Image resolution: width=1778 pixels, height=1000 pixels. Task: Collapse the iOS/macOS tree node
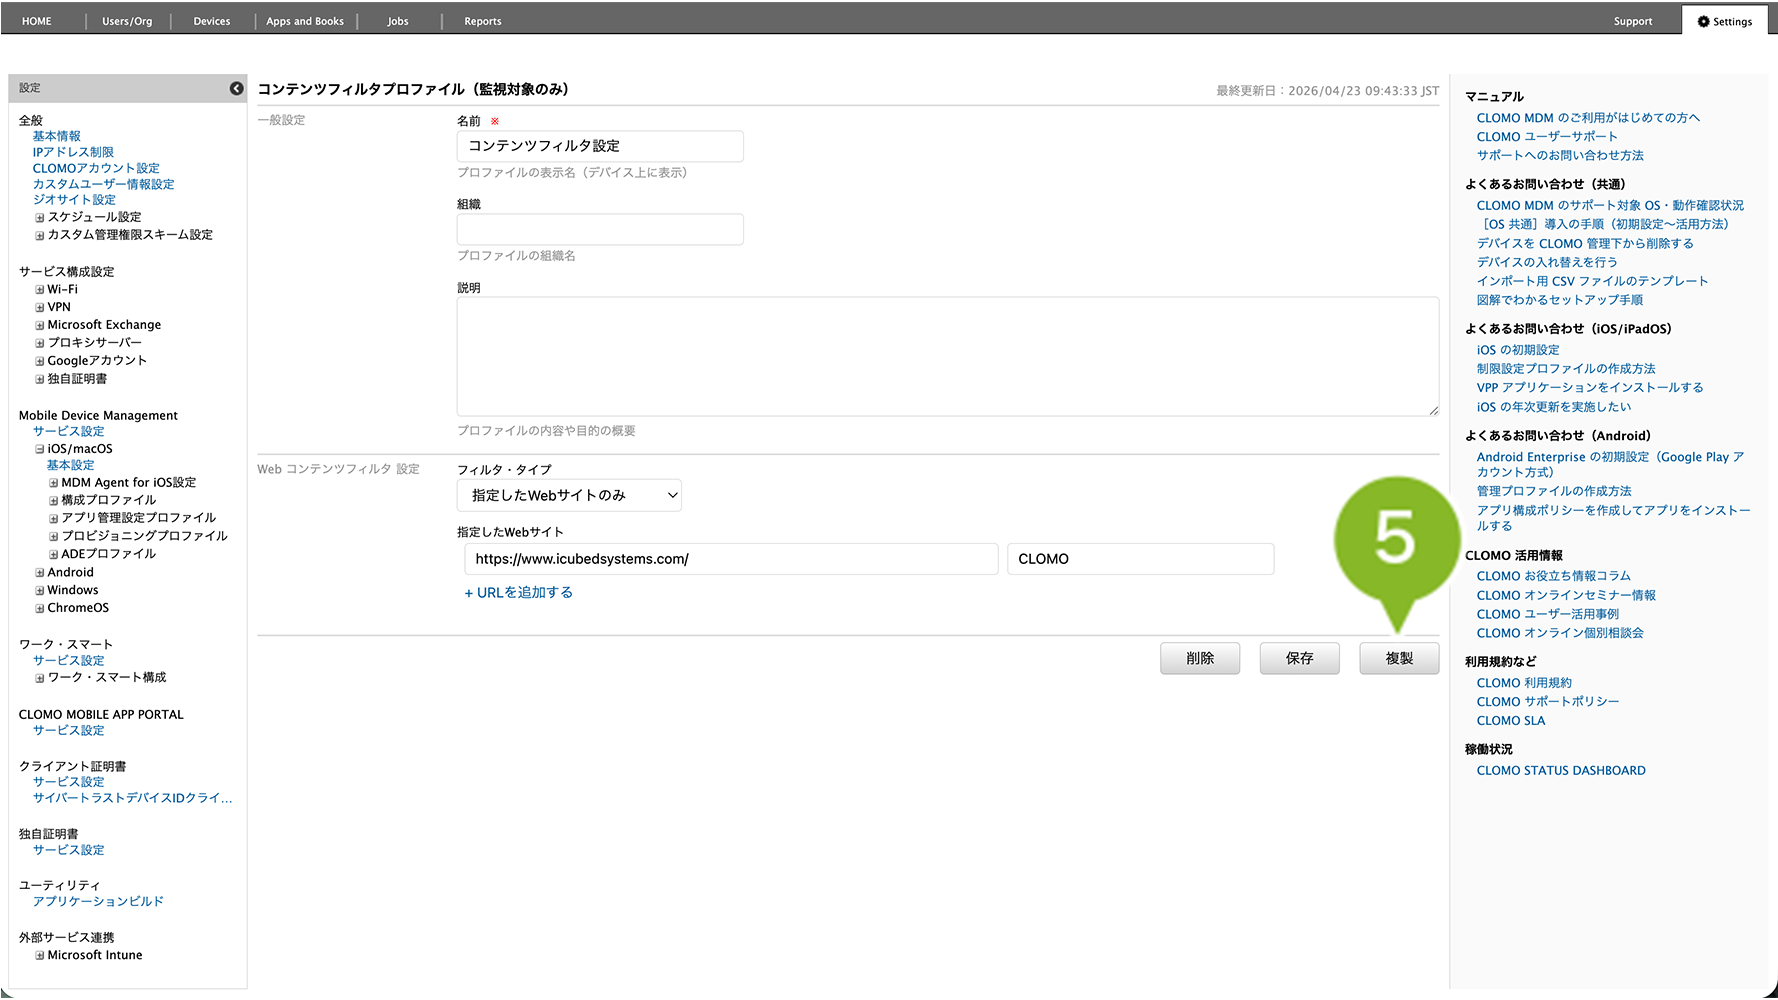(40, 450)
